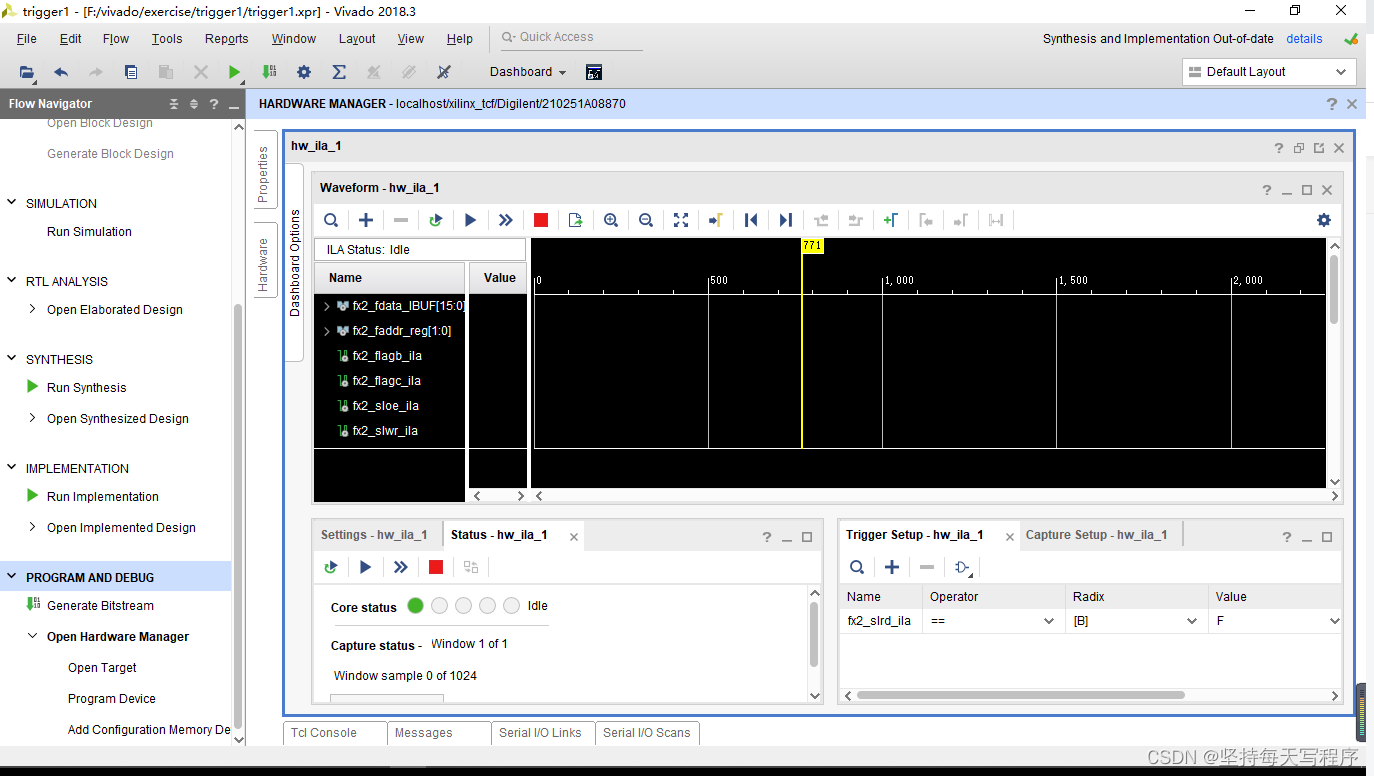Open the vertical Dashboard Options tab
This screenshot has height=776, width=1374.
point(295,263)
